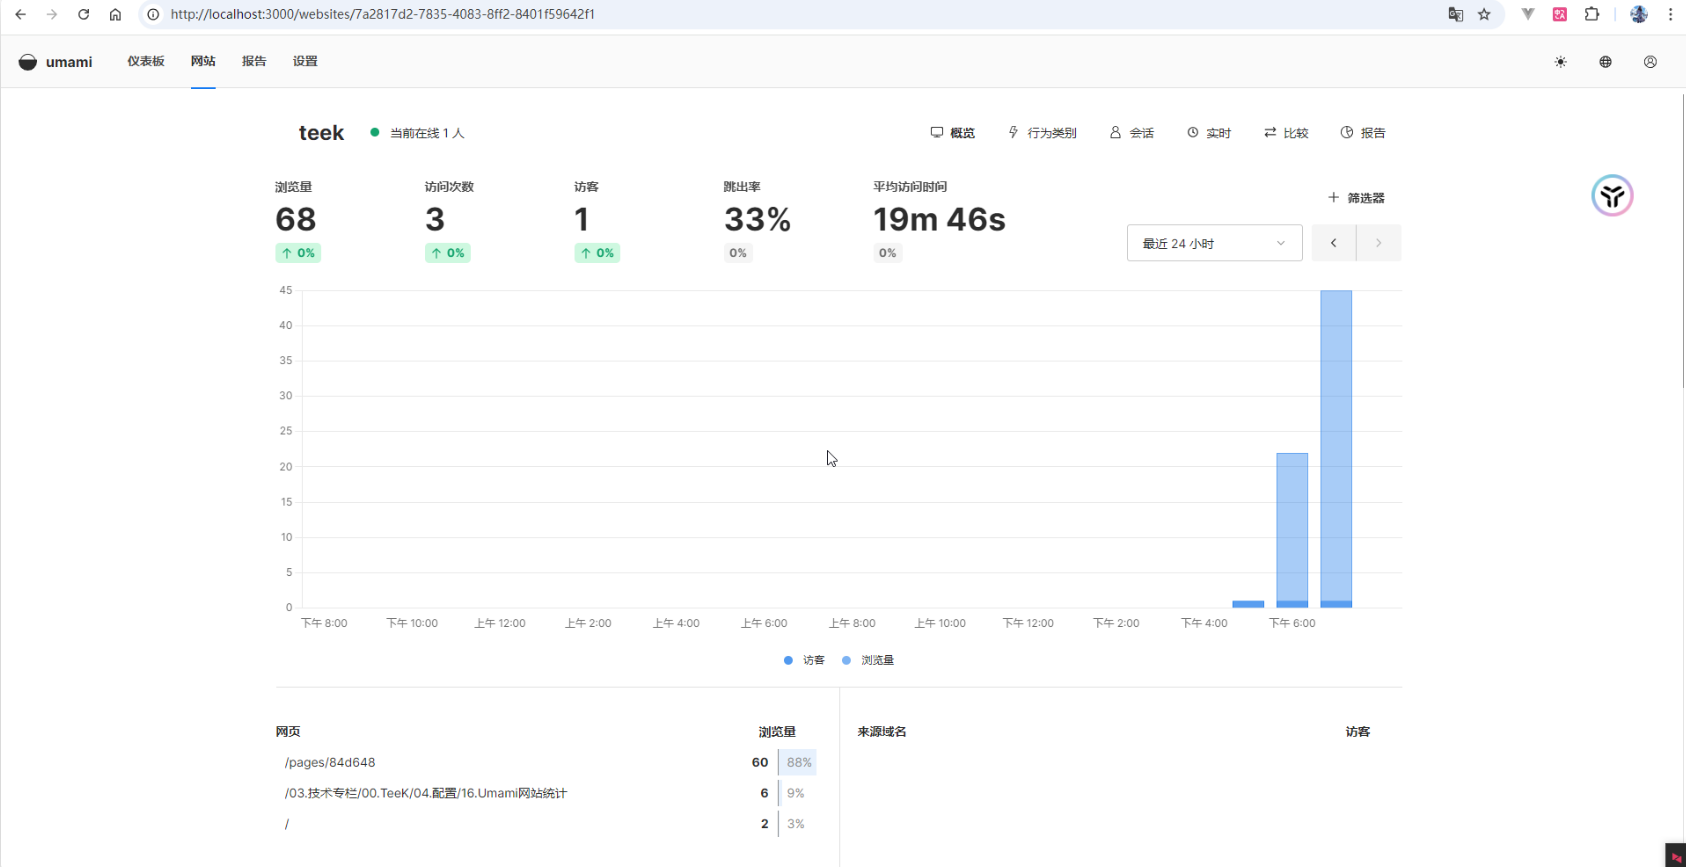Image resolution: width=1686 pixels, height=867 pixels.
Task: Open the 实时 realtime view
Action: pos(1209,133)
